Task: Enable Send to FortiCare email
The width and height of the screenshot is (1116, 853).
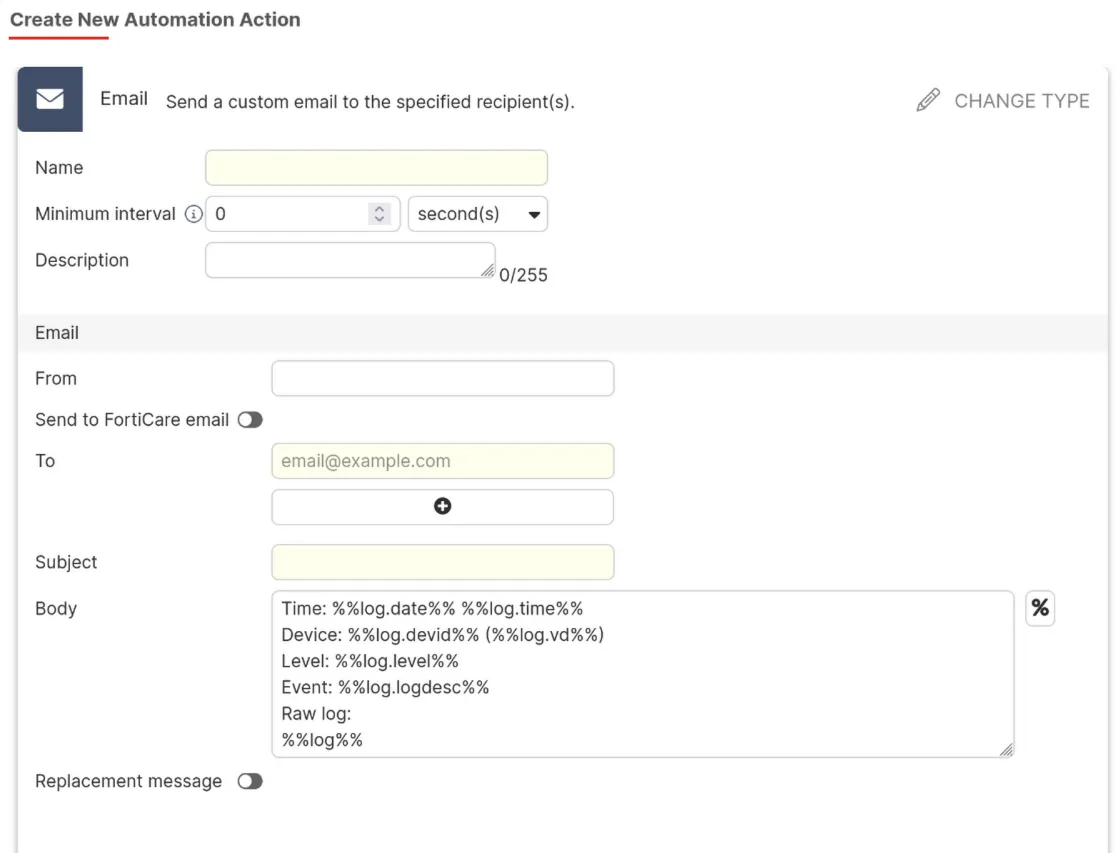Action: 250,420
